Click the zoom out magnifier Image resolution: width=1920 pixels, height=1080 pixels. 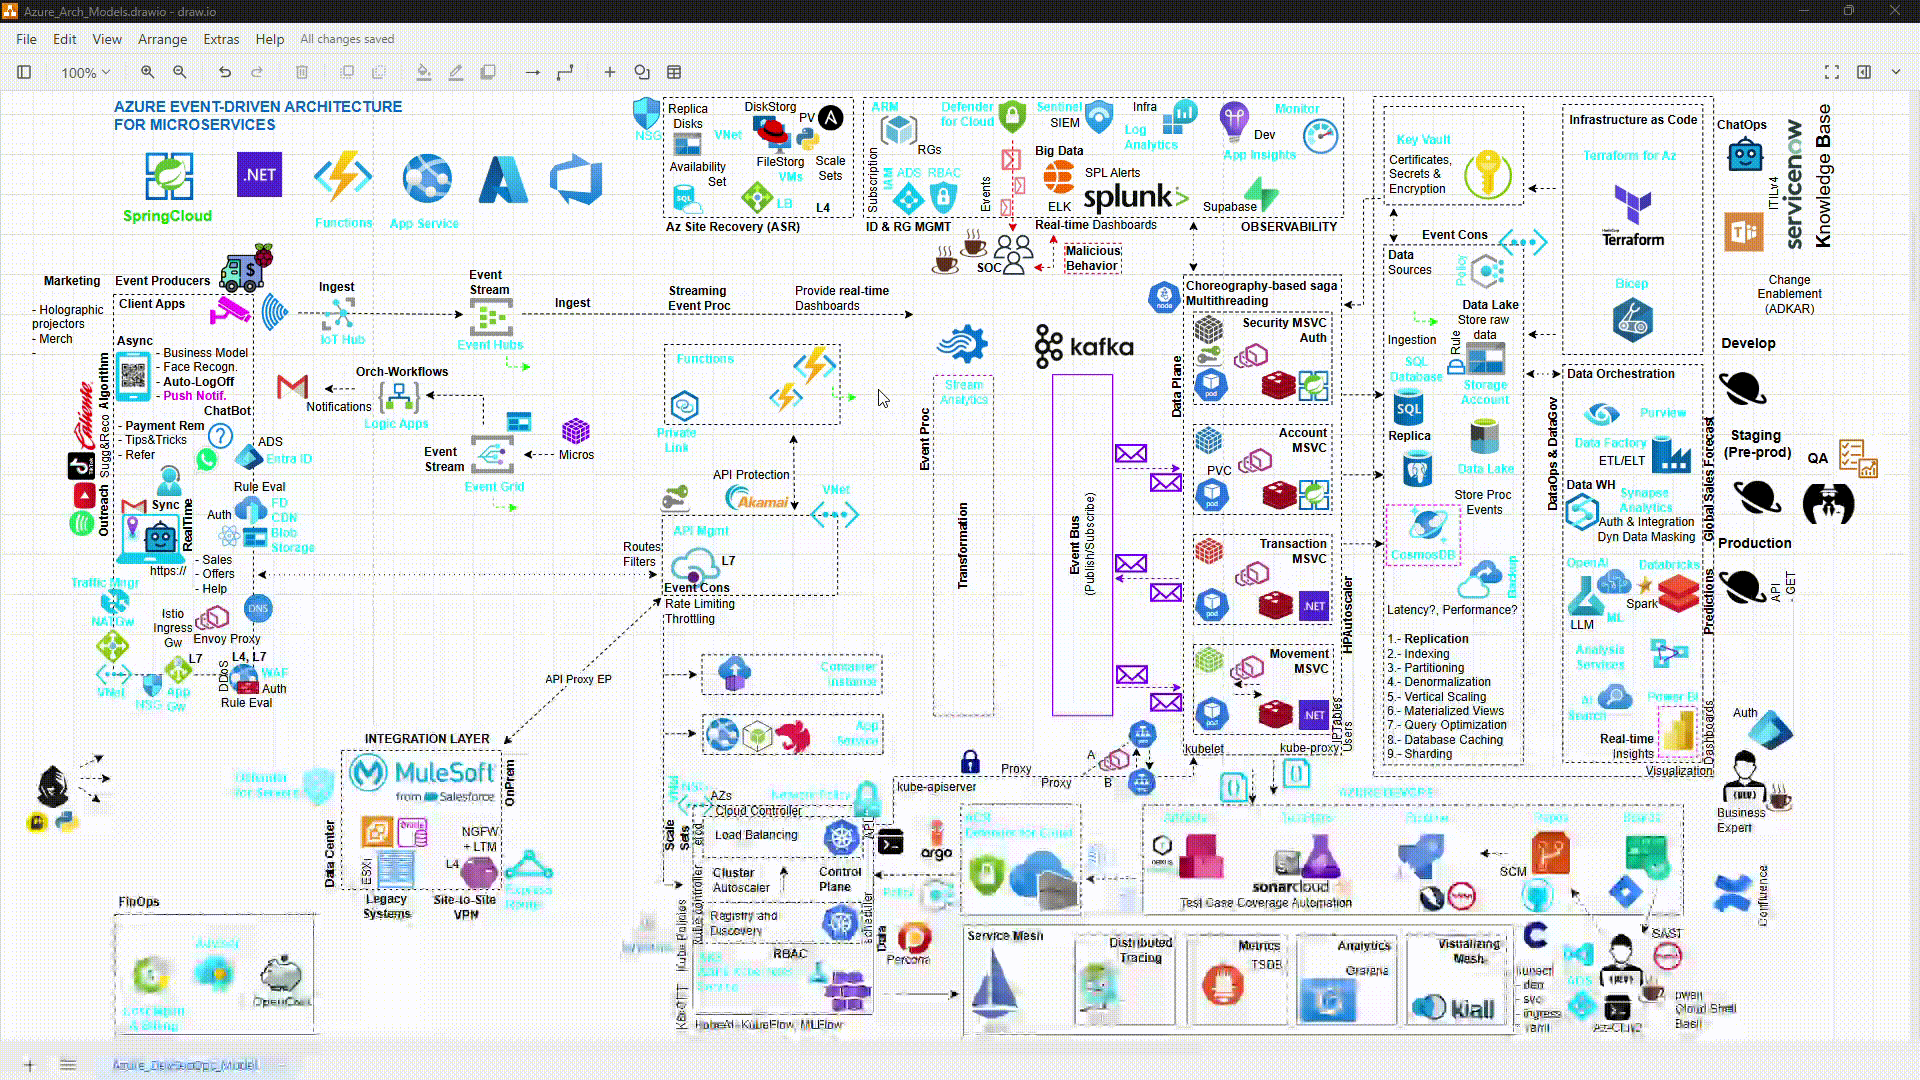coord(180,72)
